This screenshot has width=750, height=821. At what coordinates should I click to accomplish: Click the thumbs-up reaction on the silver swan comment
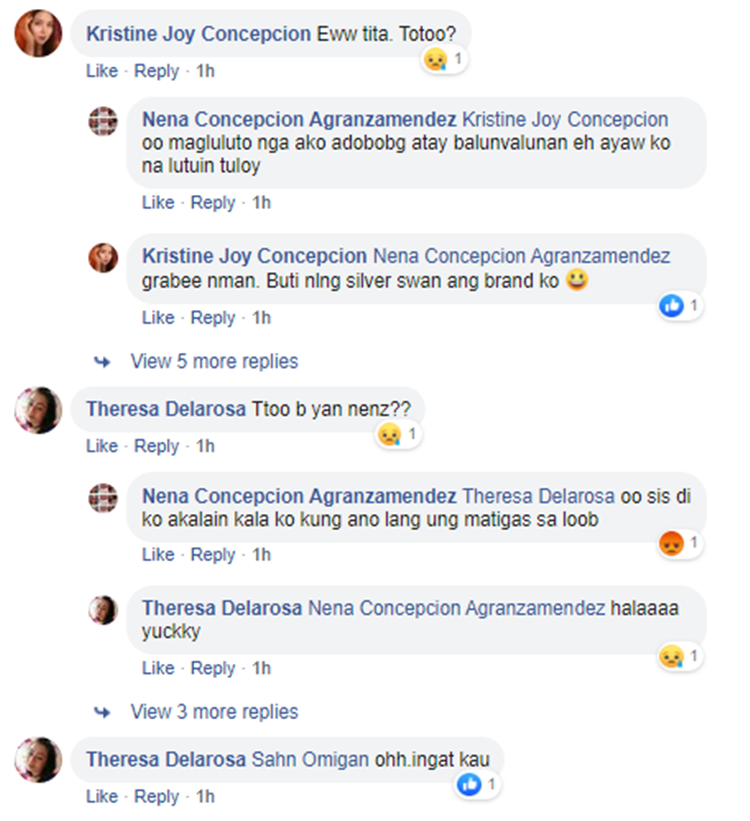pos(672,305)
